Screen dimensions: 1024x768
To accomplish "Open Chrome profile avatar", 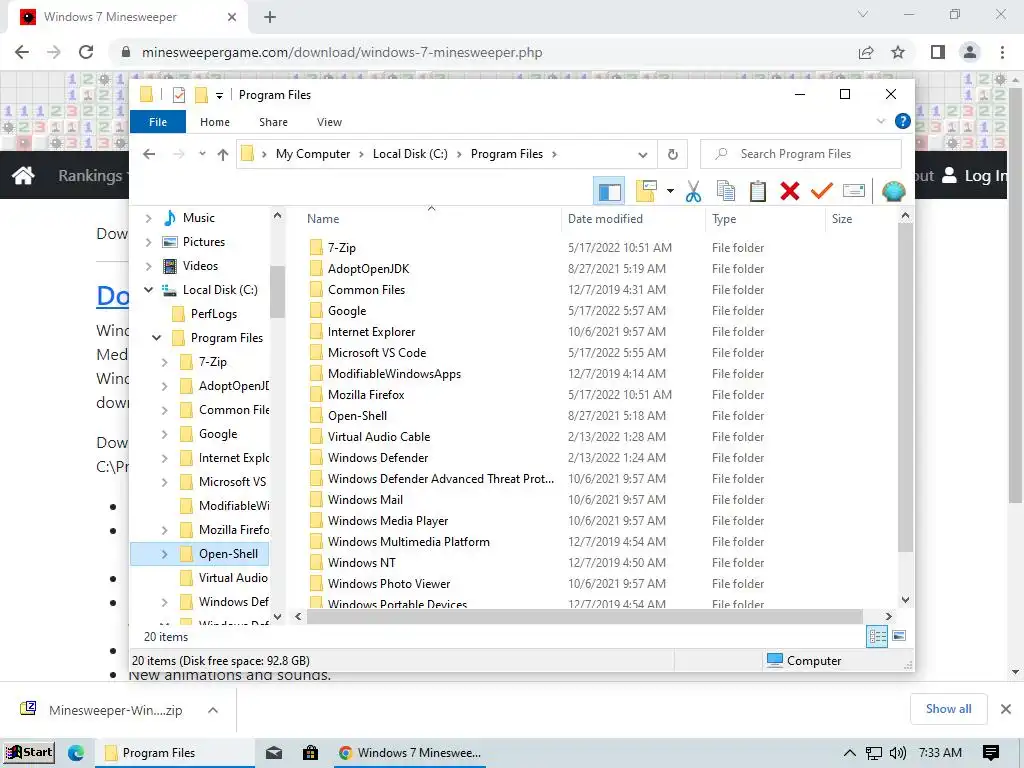I will (x=970, y=52).
